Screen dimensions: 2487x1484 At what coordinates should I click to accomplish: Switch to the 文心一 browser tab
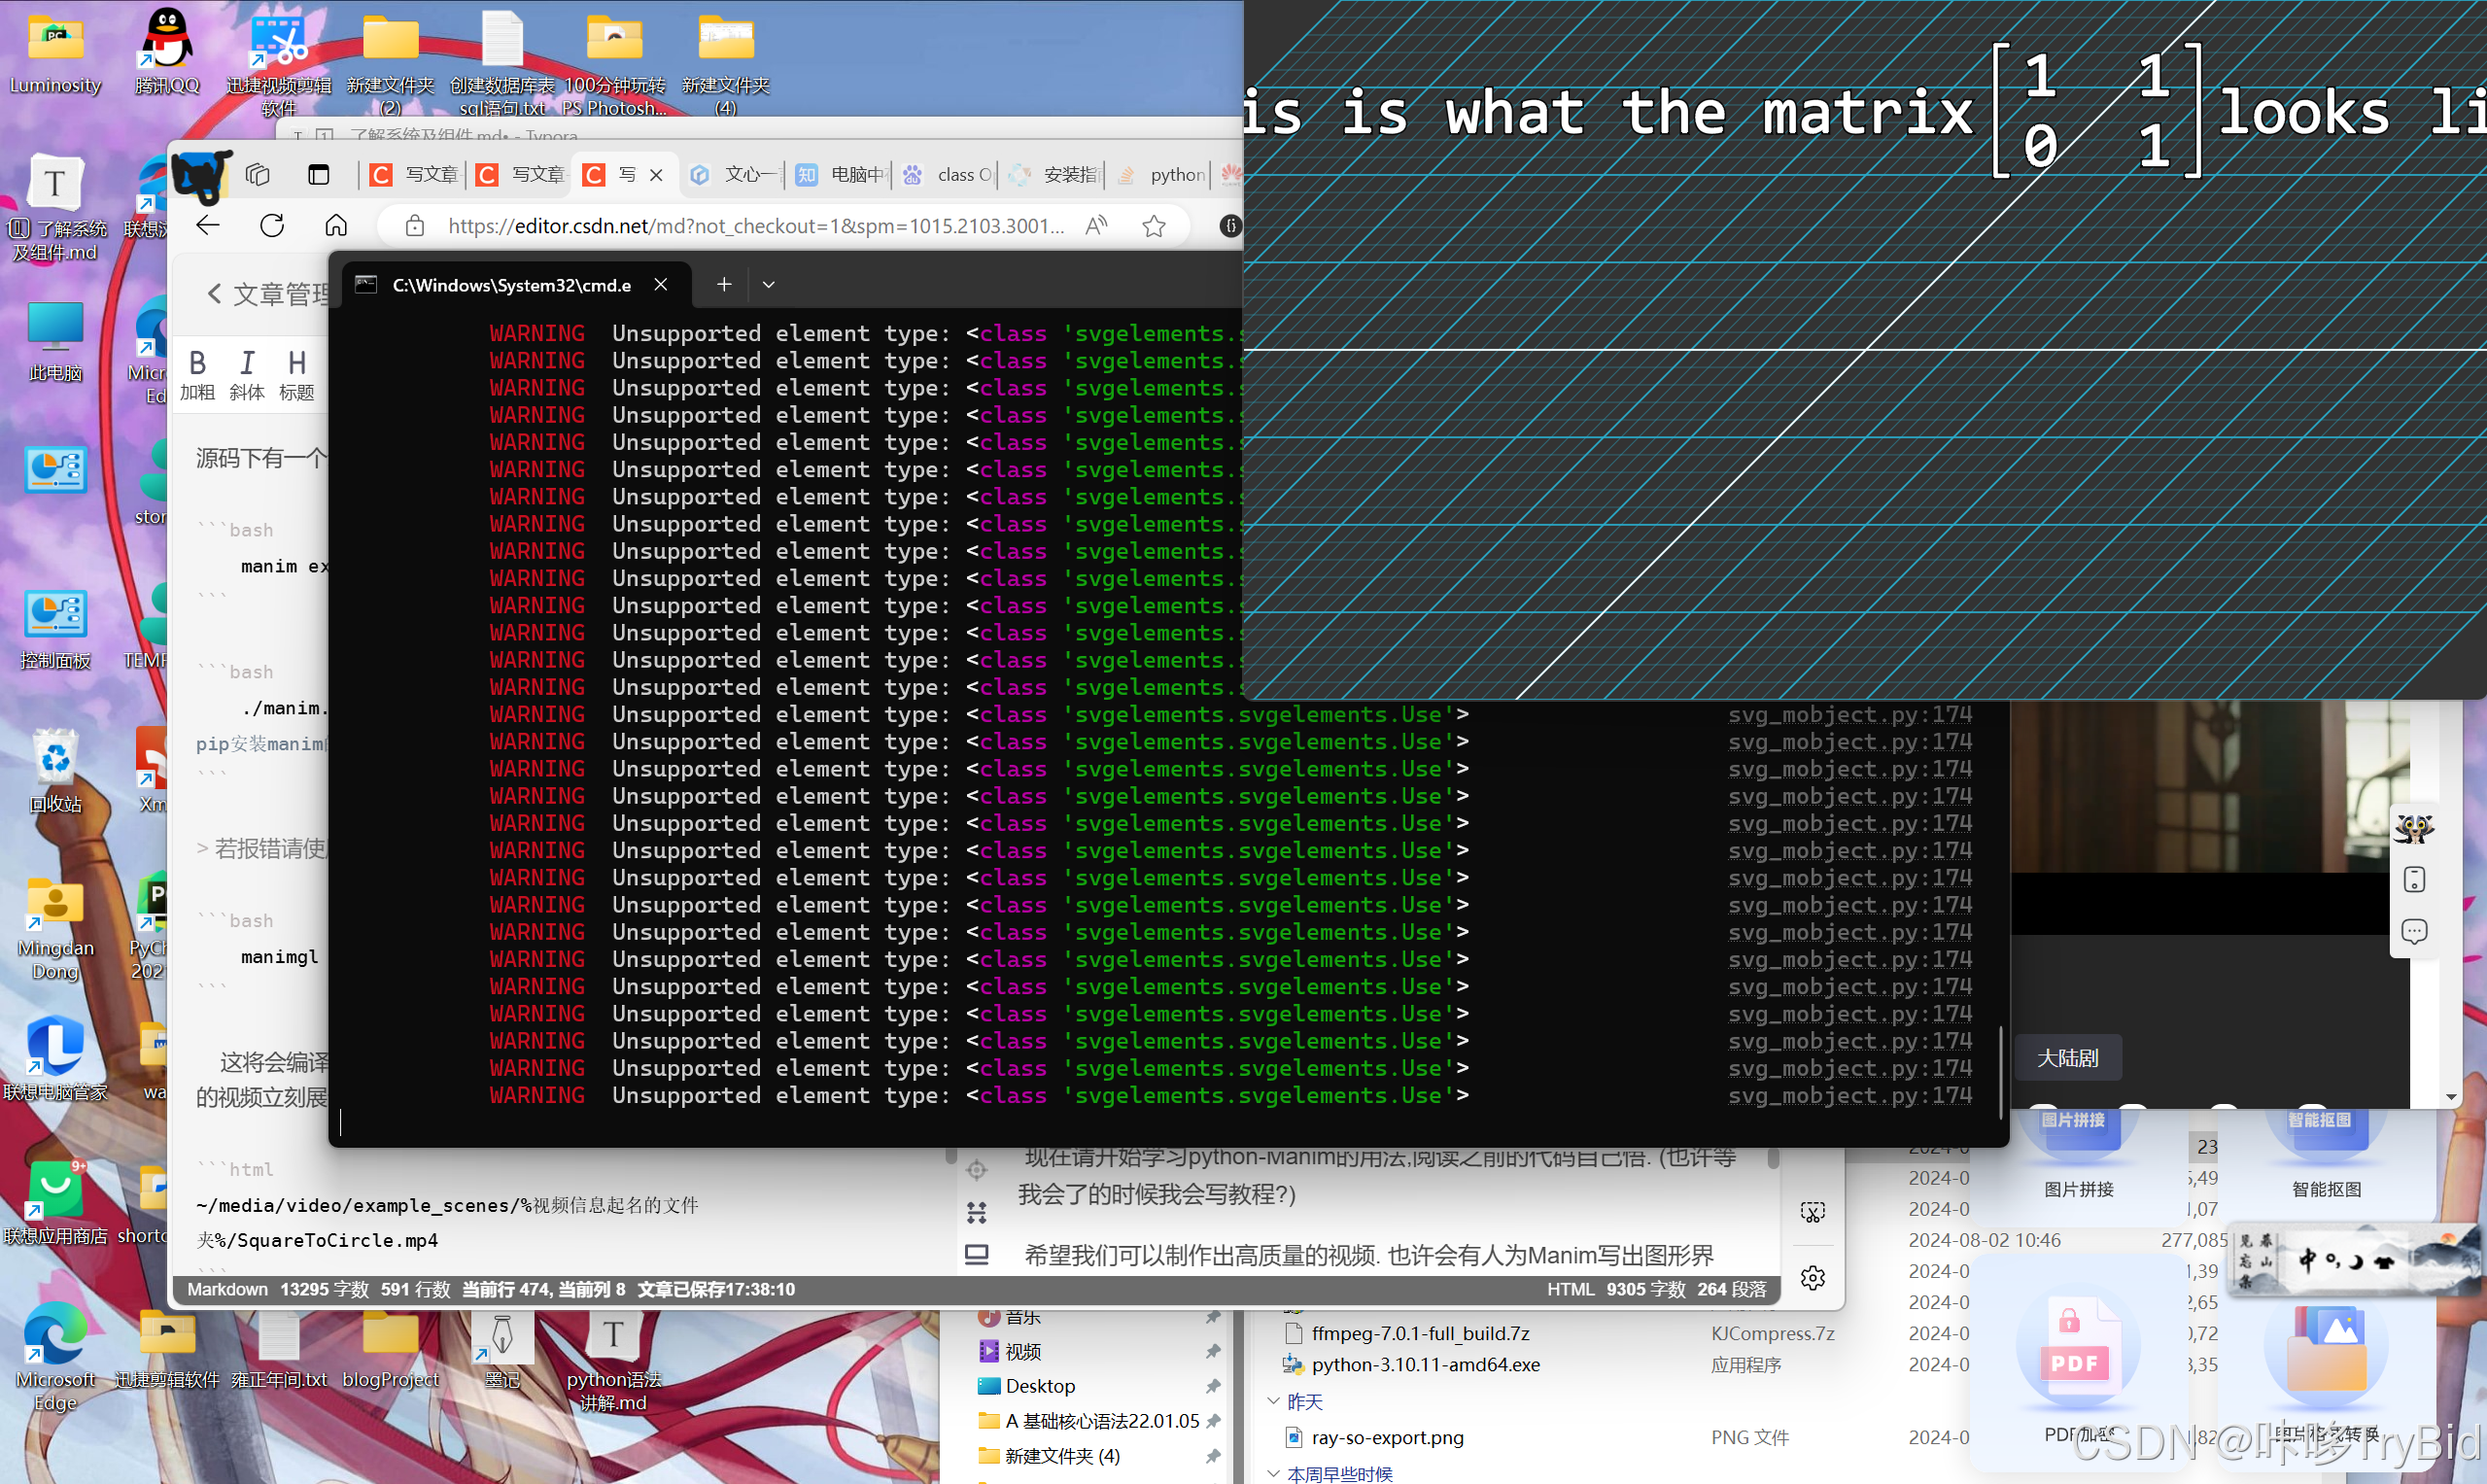736,175
